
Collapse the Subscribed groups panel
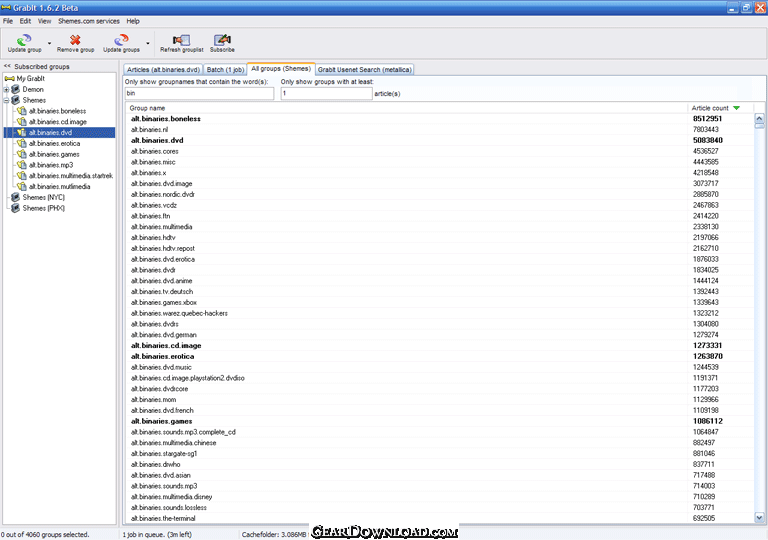(7, 66)
